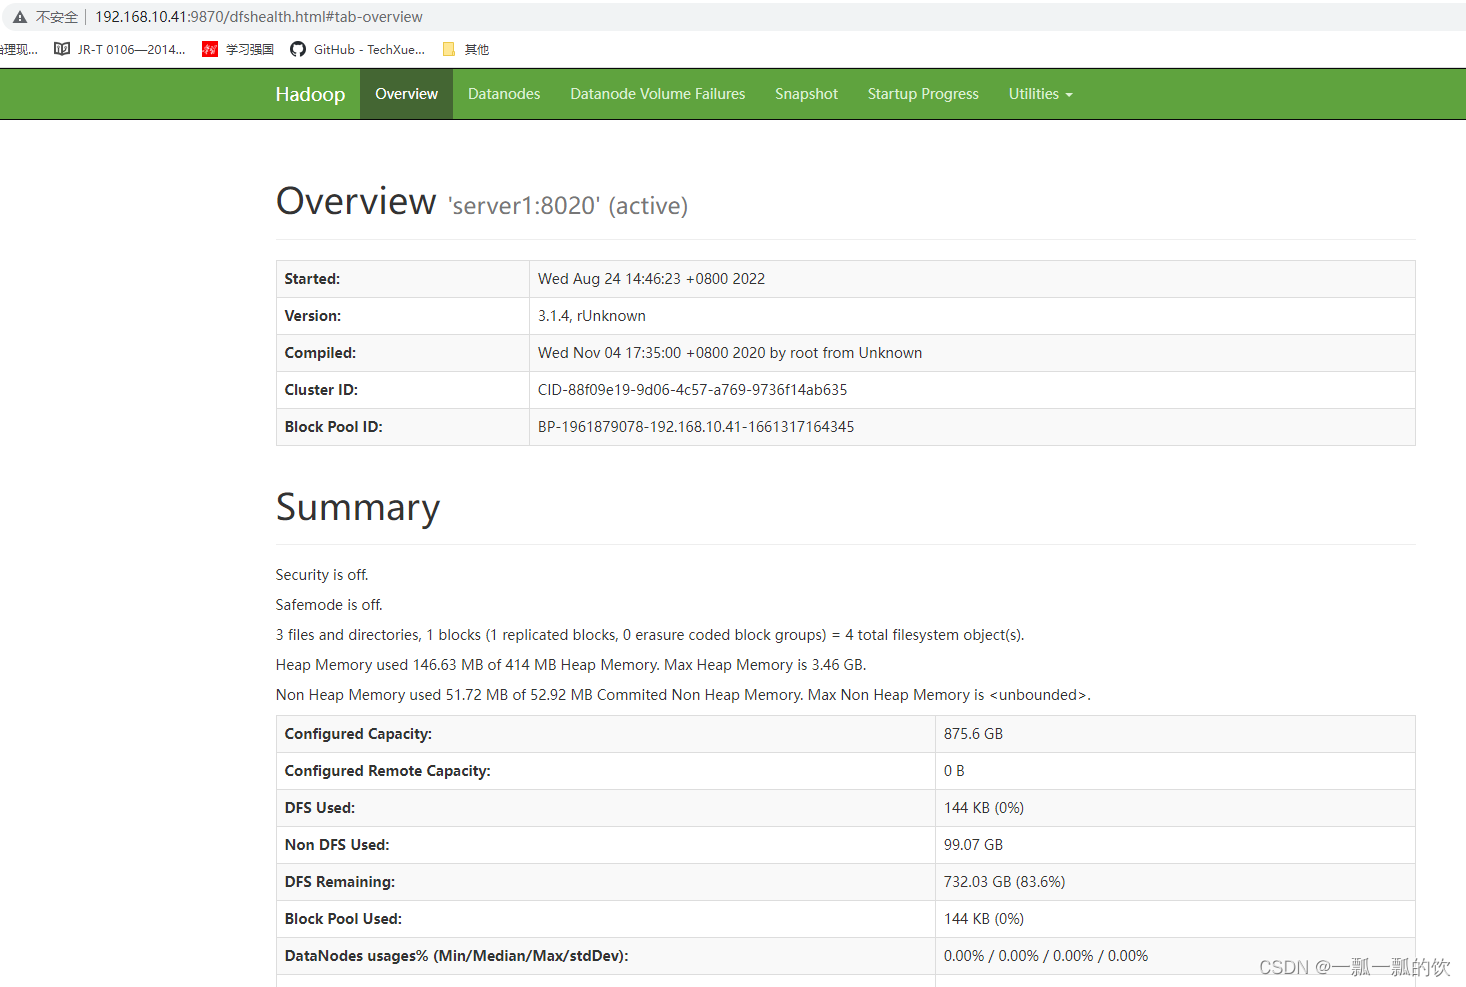Click the 'Safemode is off.' line

pos(329,605)
